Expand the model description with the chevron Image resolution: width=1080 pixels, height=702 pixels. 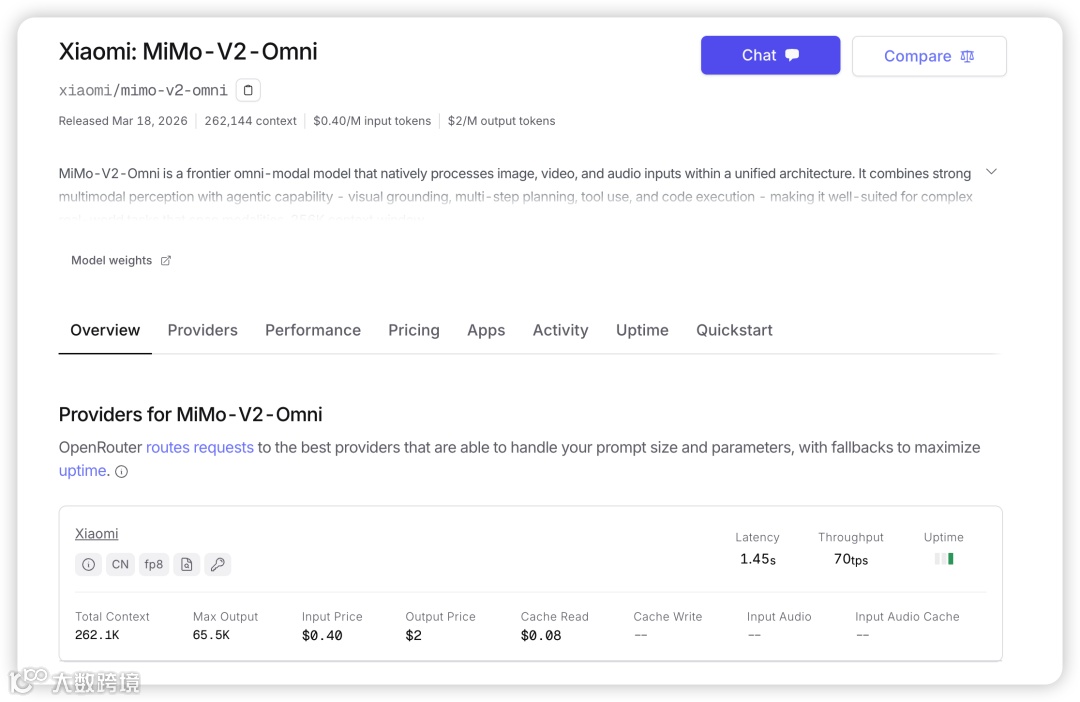(x=991, y=172)
